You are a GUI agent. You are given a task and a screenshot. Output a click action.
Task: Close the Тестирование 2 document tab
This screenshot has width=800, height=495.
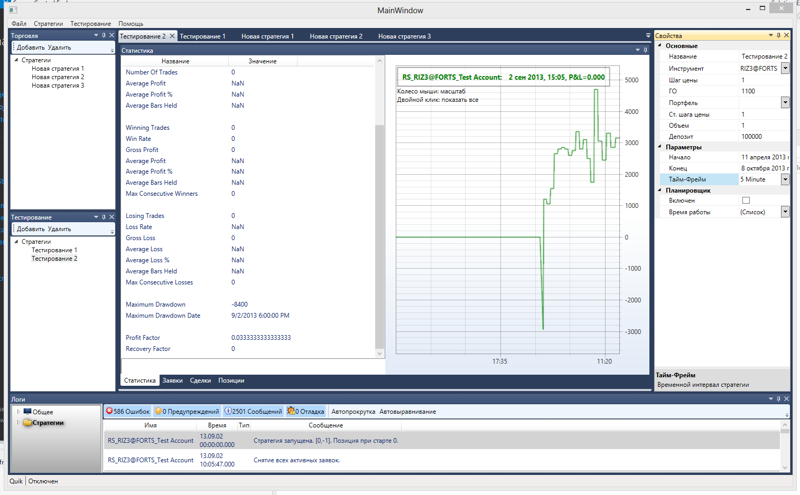[173, 36]
